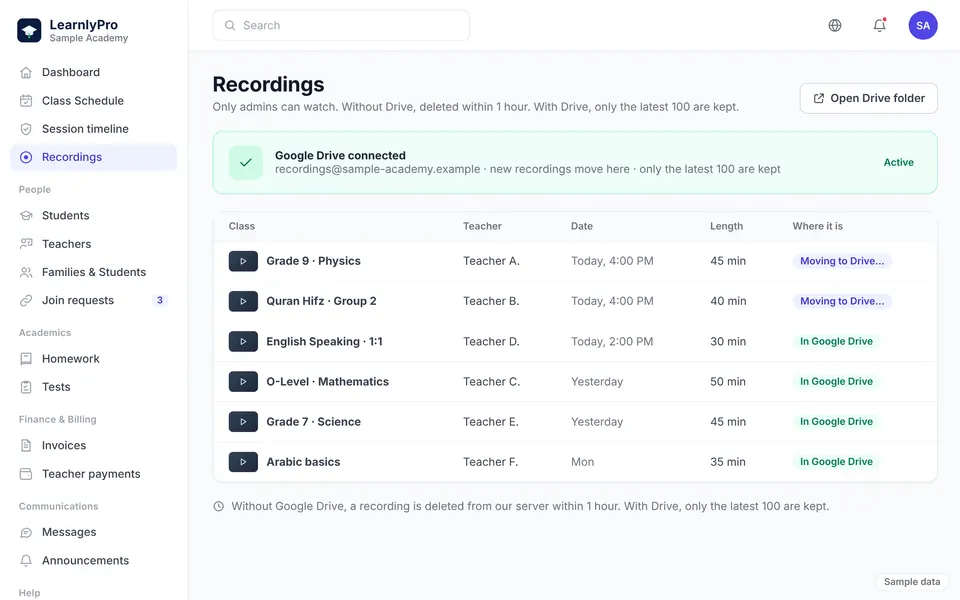Click the Teacher payments card icon
This screenshot has height=600, width=960.
click(x=26, y=474)
